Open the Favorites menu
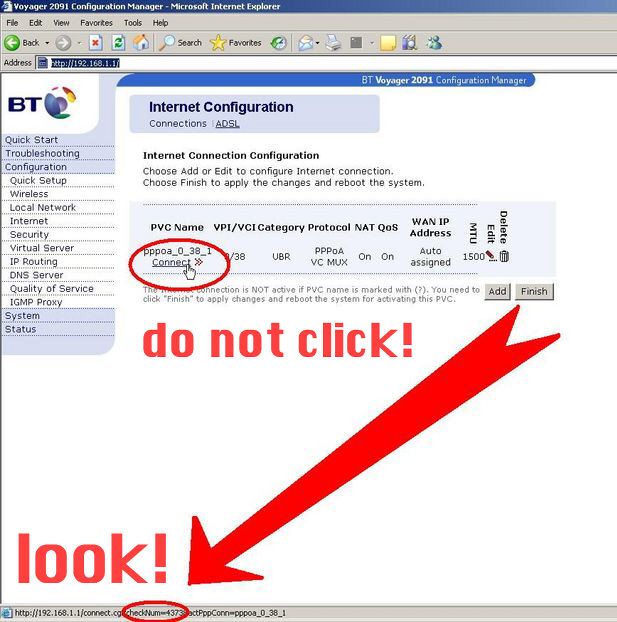The image size is (617, 622). click(96, 23)
